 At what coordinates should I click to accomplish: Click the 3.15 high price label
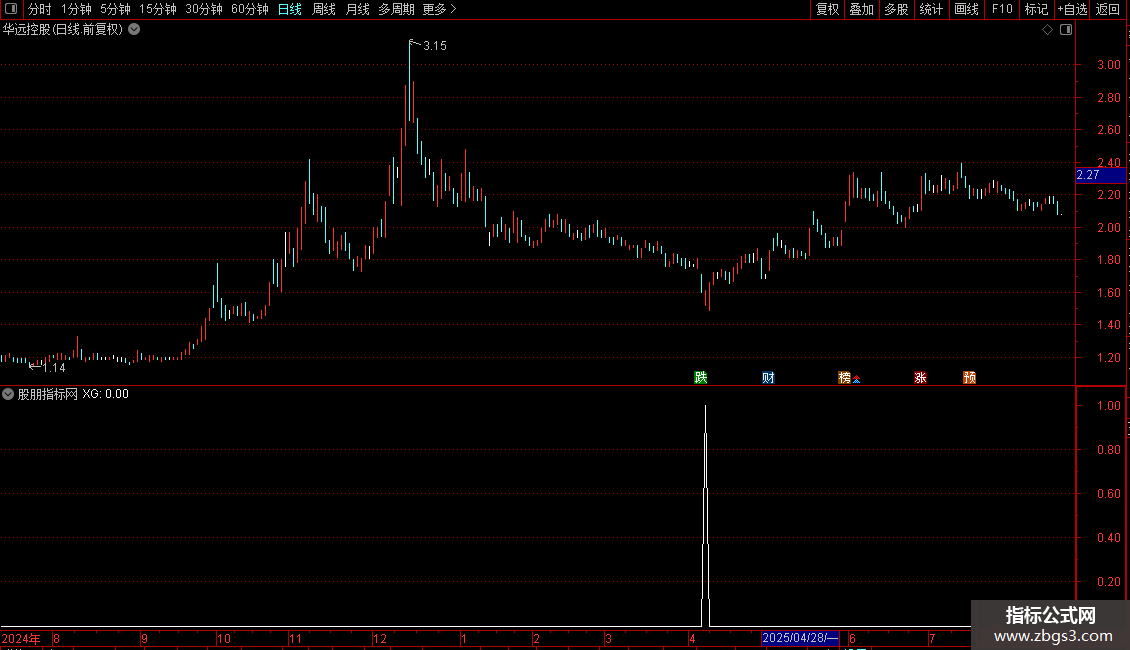[x=435, y=46]
